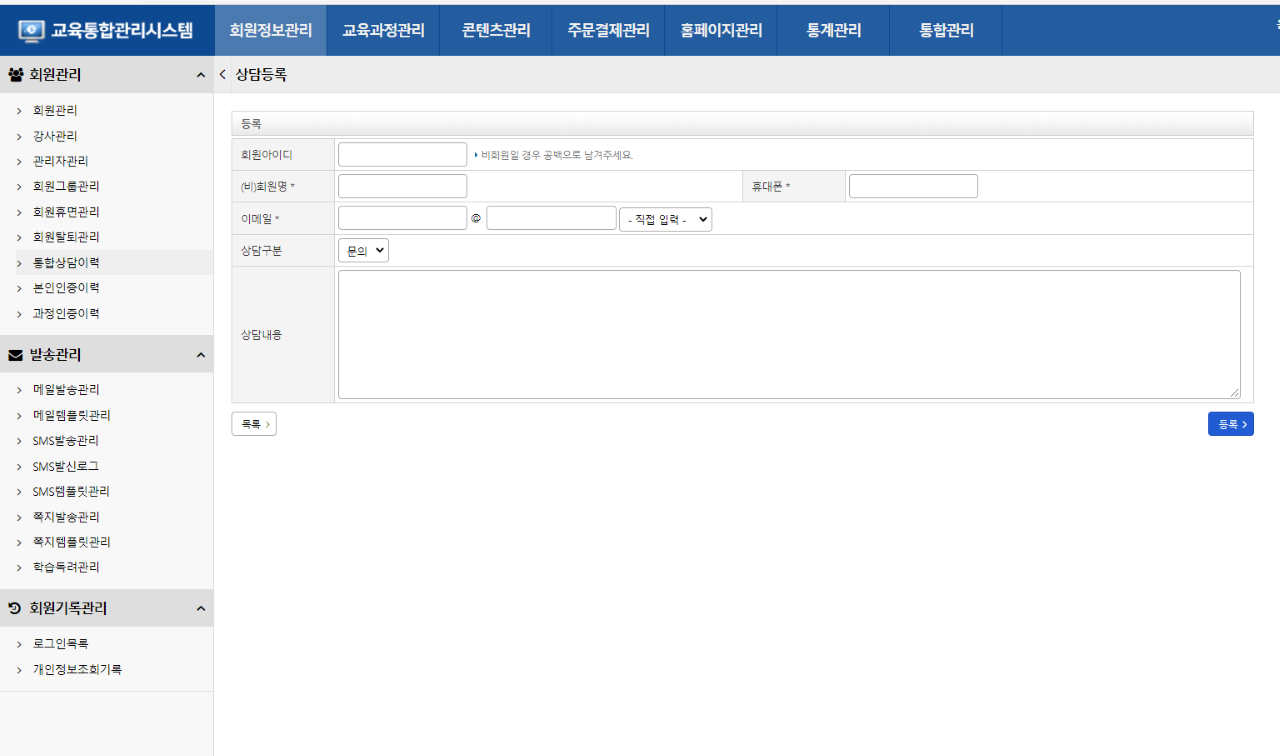Switch to the 통계관리 top menu
This screenshot has width=1280, height=756.
(x=833, y=30)
